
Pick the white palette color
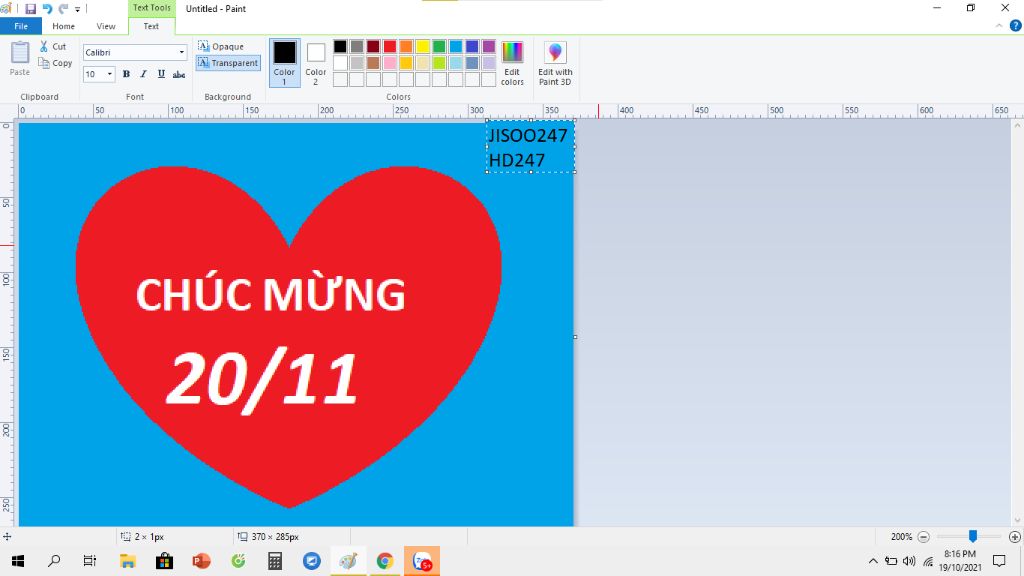pos(340,63)
